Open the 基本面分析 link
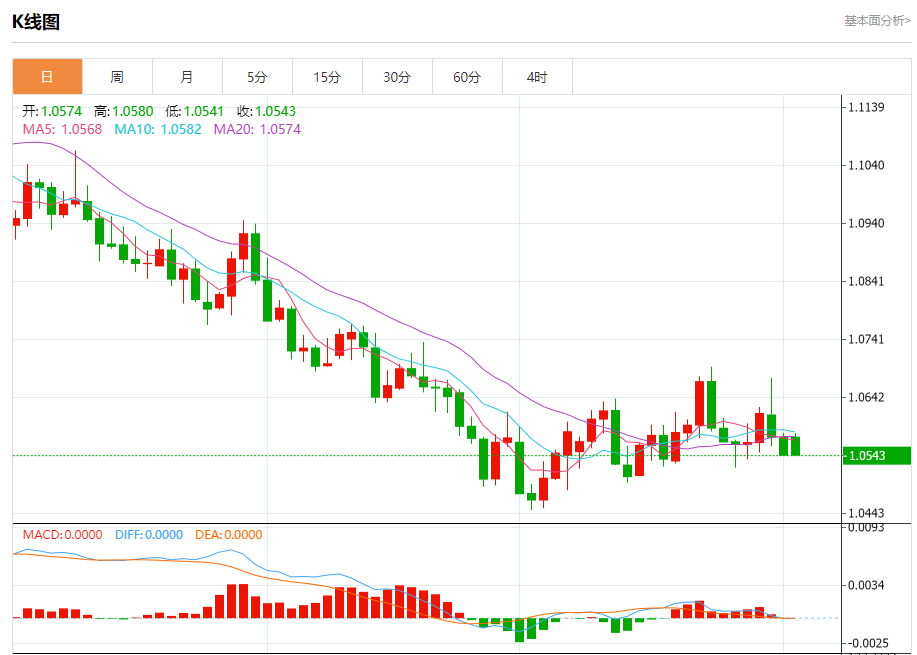The image size is (917, 655). pos(877,20)
